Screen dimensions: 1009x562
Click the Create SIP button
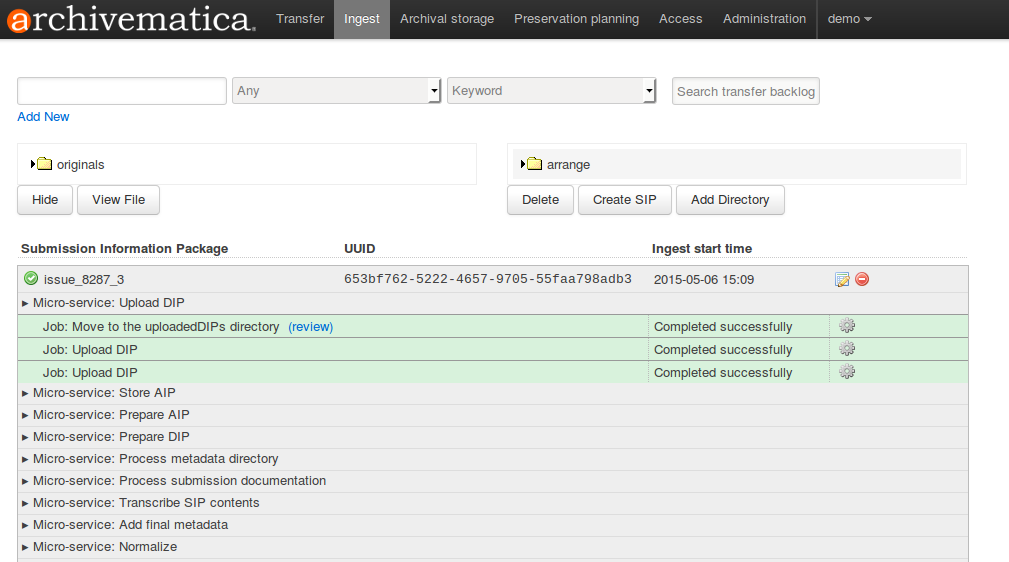coord(624,200)
